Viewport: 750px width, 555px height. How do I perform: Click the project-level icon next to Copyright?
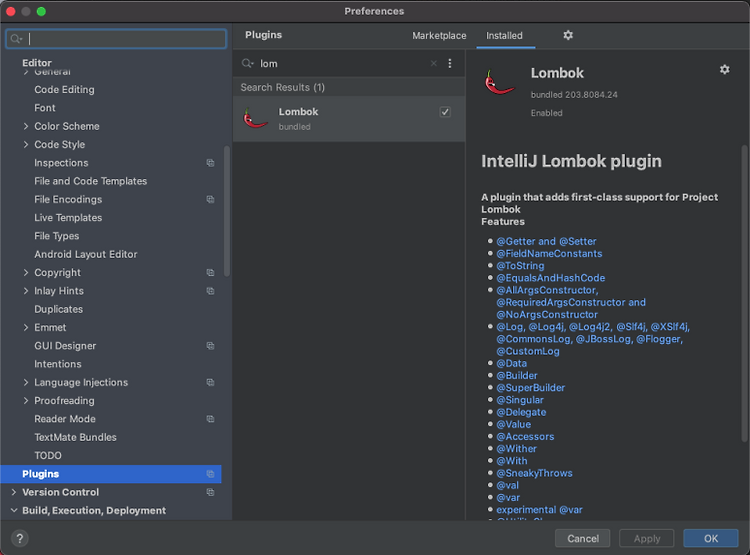[210, 272]
